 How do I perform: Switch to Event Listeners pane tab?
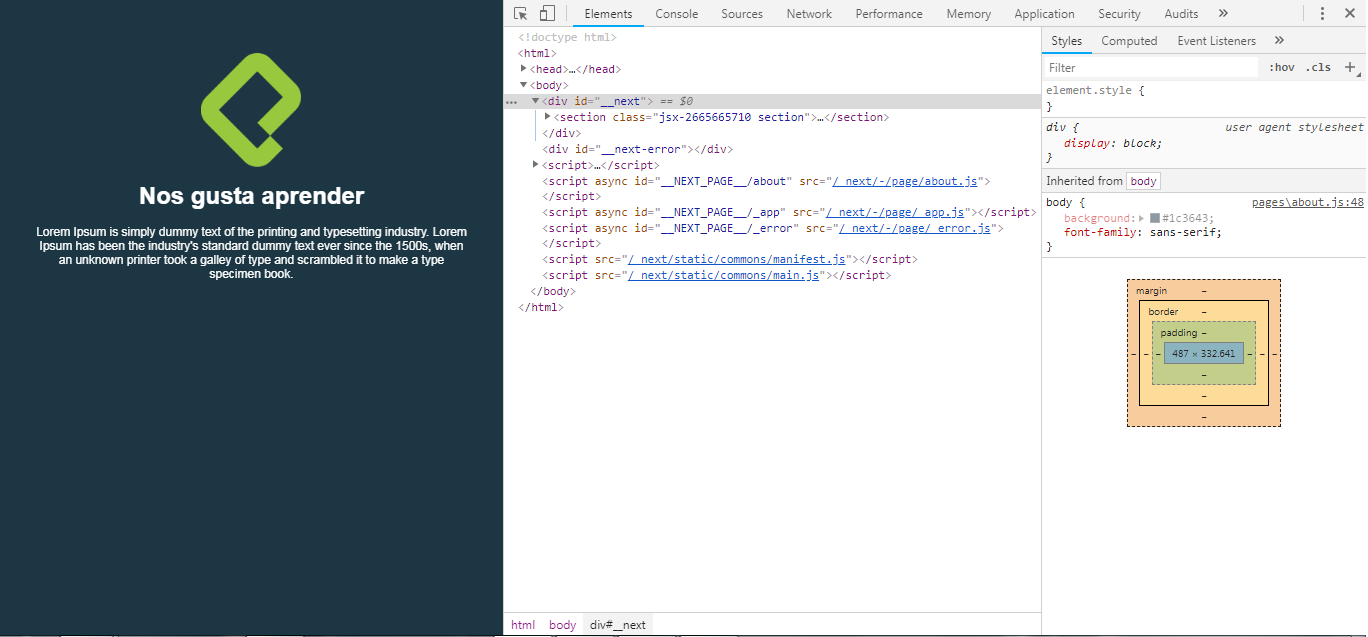pyautogui.click(x=1216, y=41)
